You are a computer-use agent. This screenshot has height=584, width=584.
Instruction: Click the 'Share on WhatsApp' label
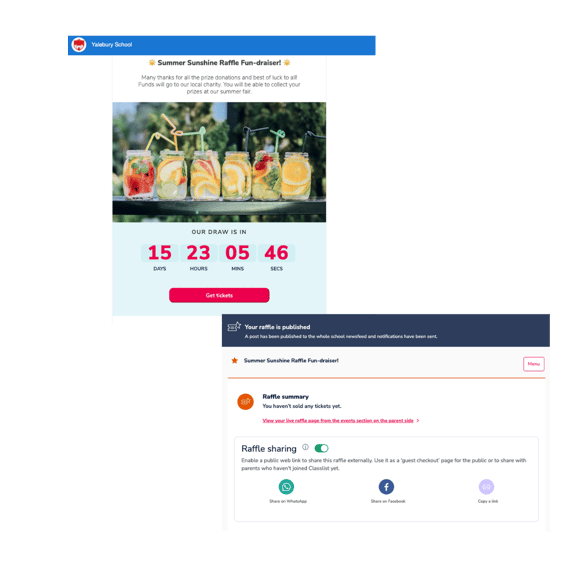point(288,501)
